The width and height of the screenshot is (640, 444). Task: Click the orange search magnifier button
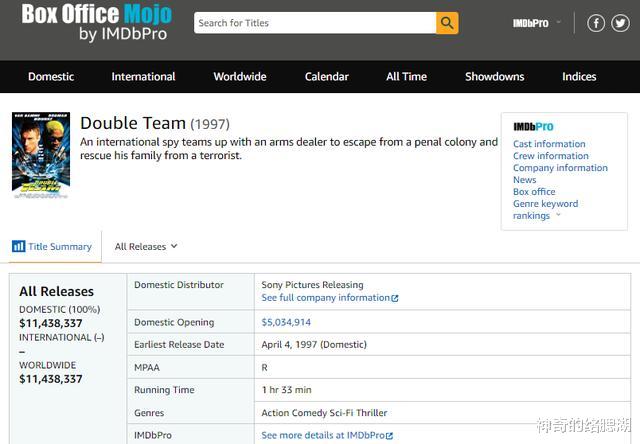tap(447, 23)
